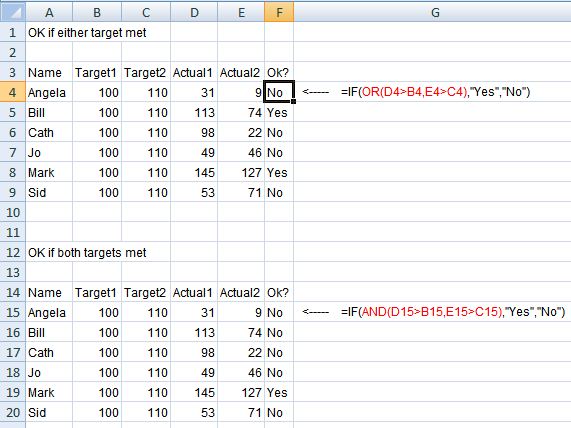Screen dimensions: 571x428
Task: Click Bill's Yes result in row 5
Action: pos(277,113)
